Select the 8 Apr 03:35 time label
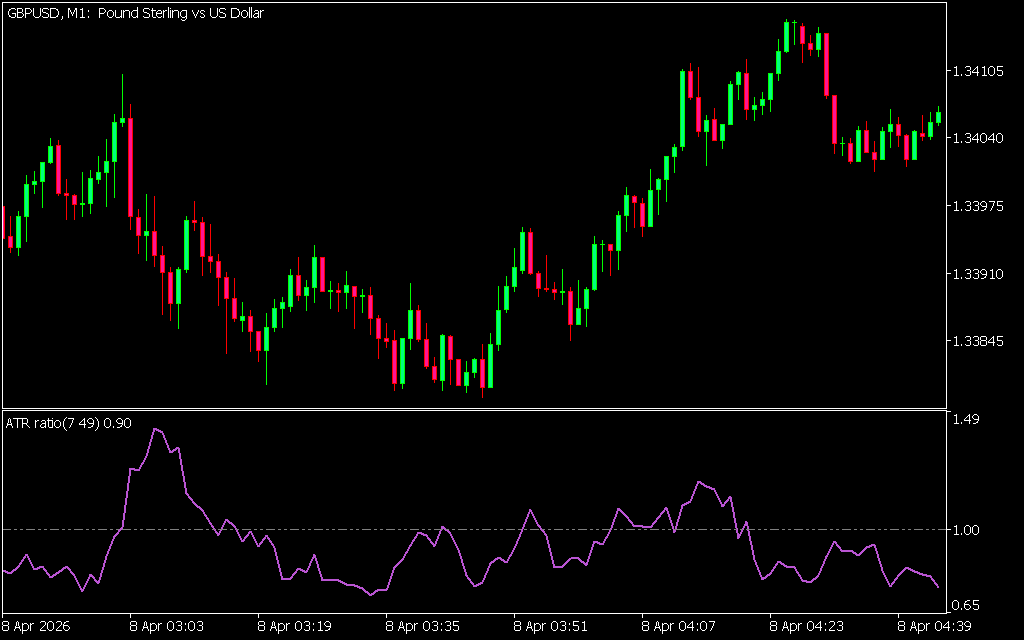 click(423, 627)
